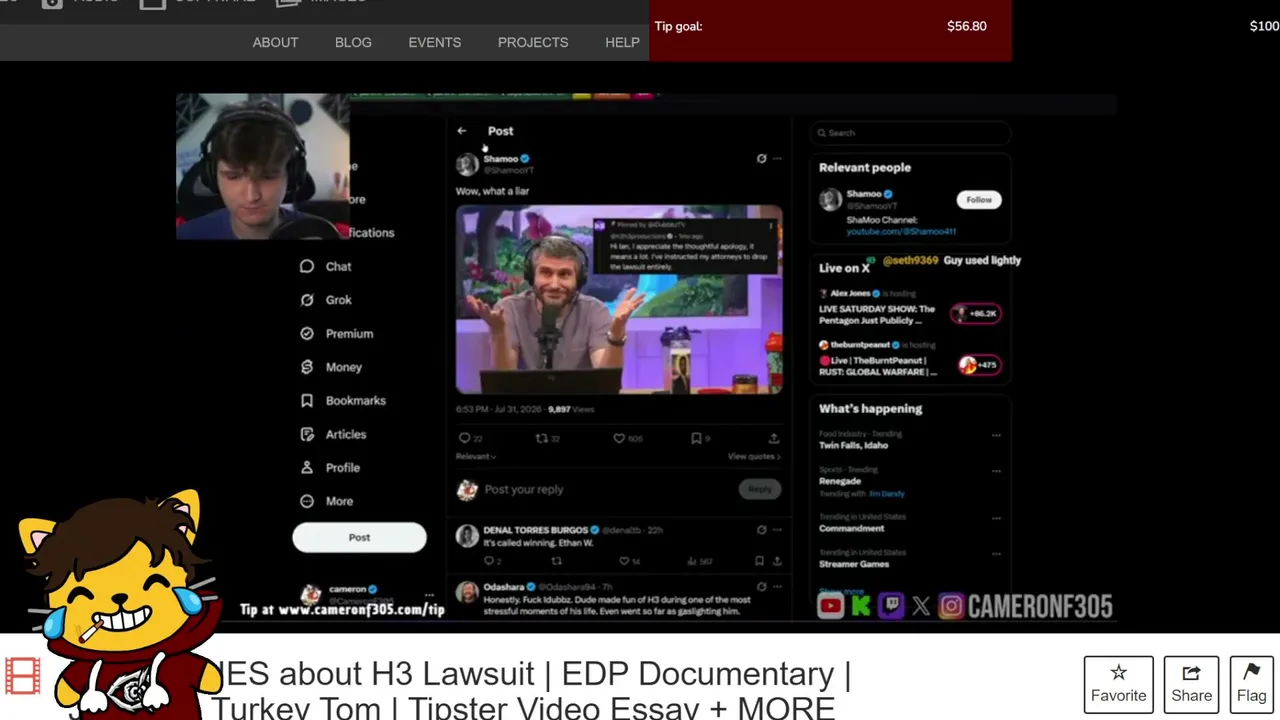Open the three-dot menu for Commandment trend

[996, 518]
